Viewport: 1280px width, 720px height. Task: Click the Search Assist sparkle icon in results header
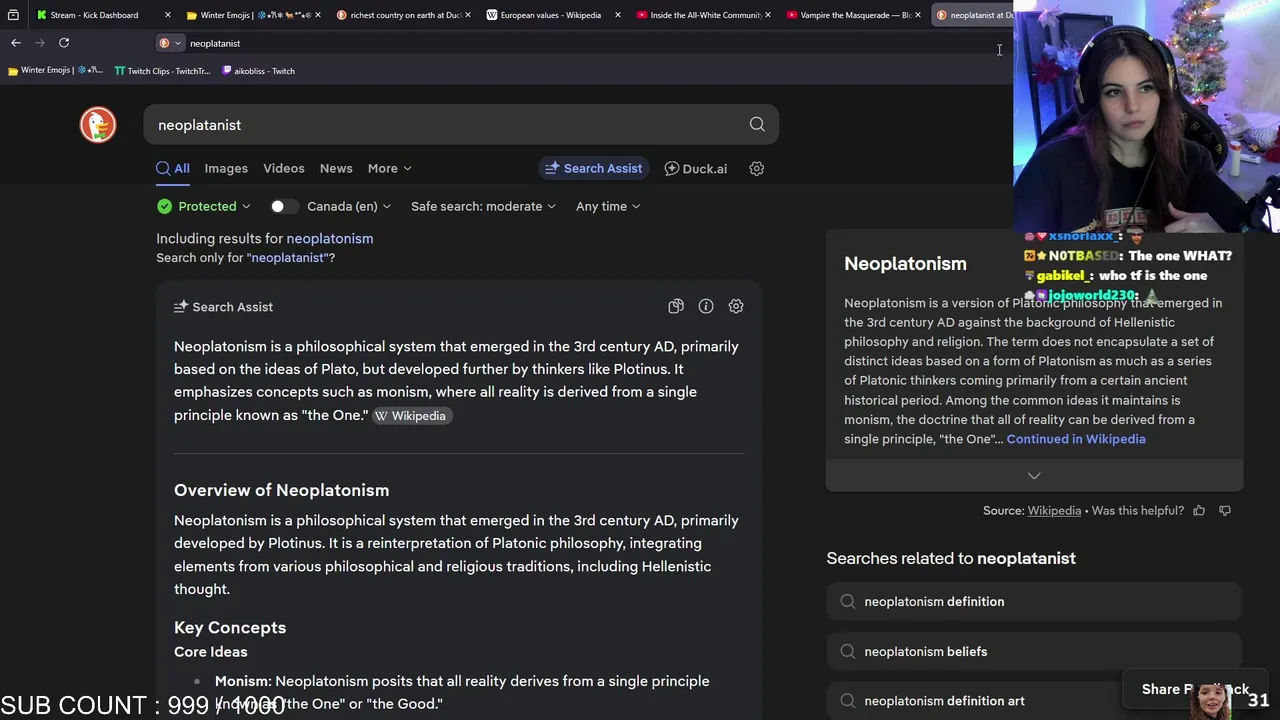[181, 307]
